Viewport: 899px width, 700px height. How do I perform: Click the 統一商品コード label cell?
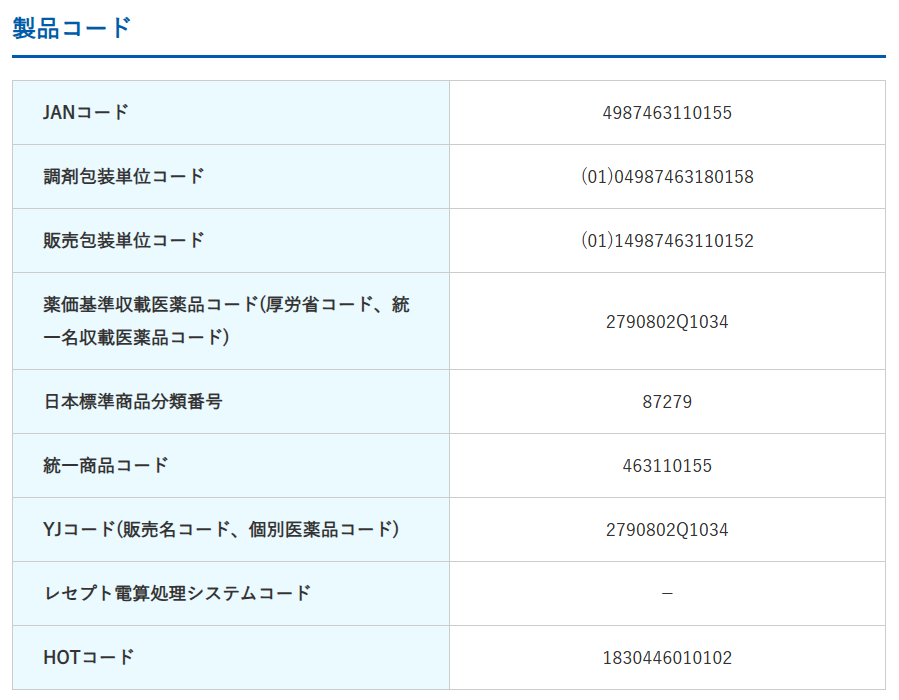[x=106, y=465]
